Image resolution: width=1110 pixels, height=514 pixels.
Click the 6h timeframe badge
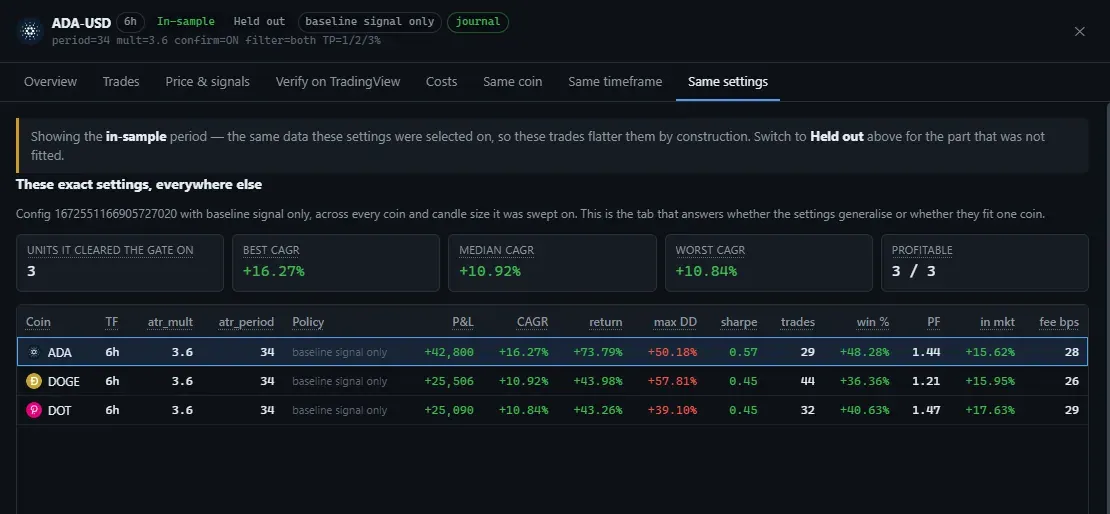tap(130, 21)
